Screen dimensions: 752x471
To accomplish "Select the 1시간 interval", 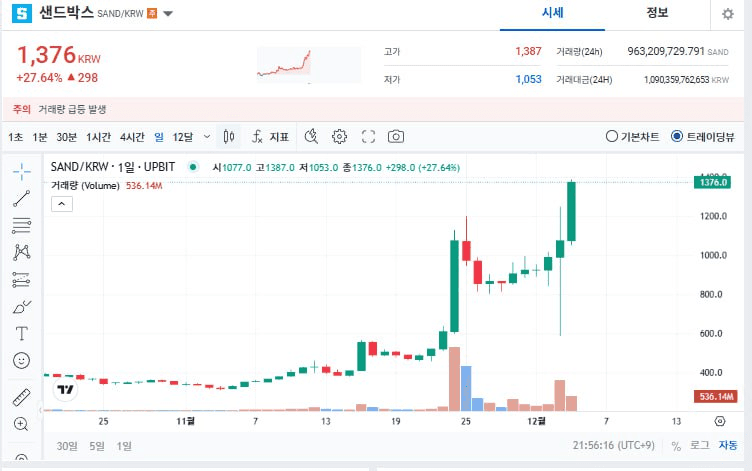I will [x=98, y=137].
